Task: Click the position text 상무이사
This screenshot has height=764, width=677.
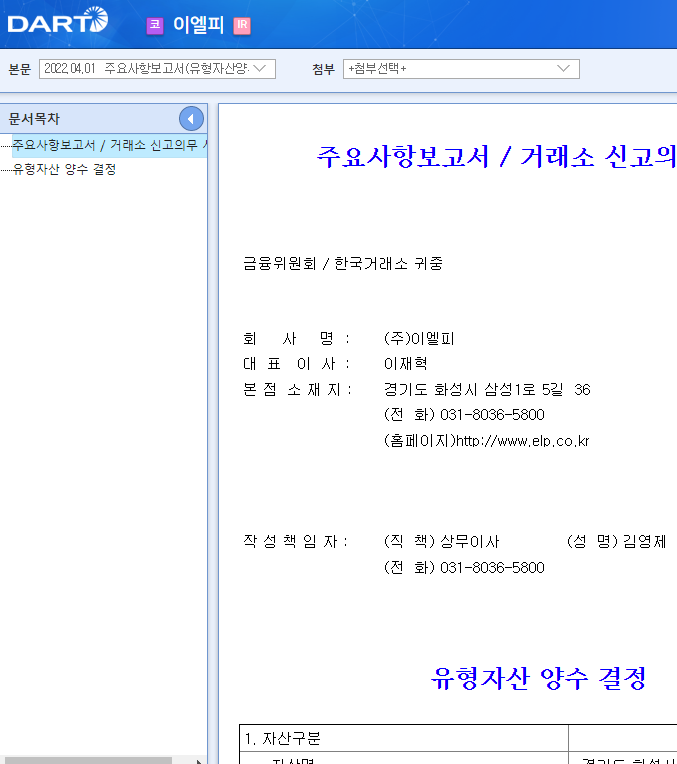Action: tap(469, 541)
